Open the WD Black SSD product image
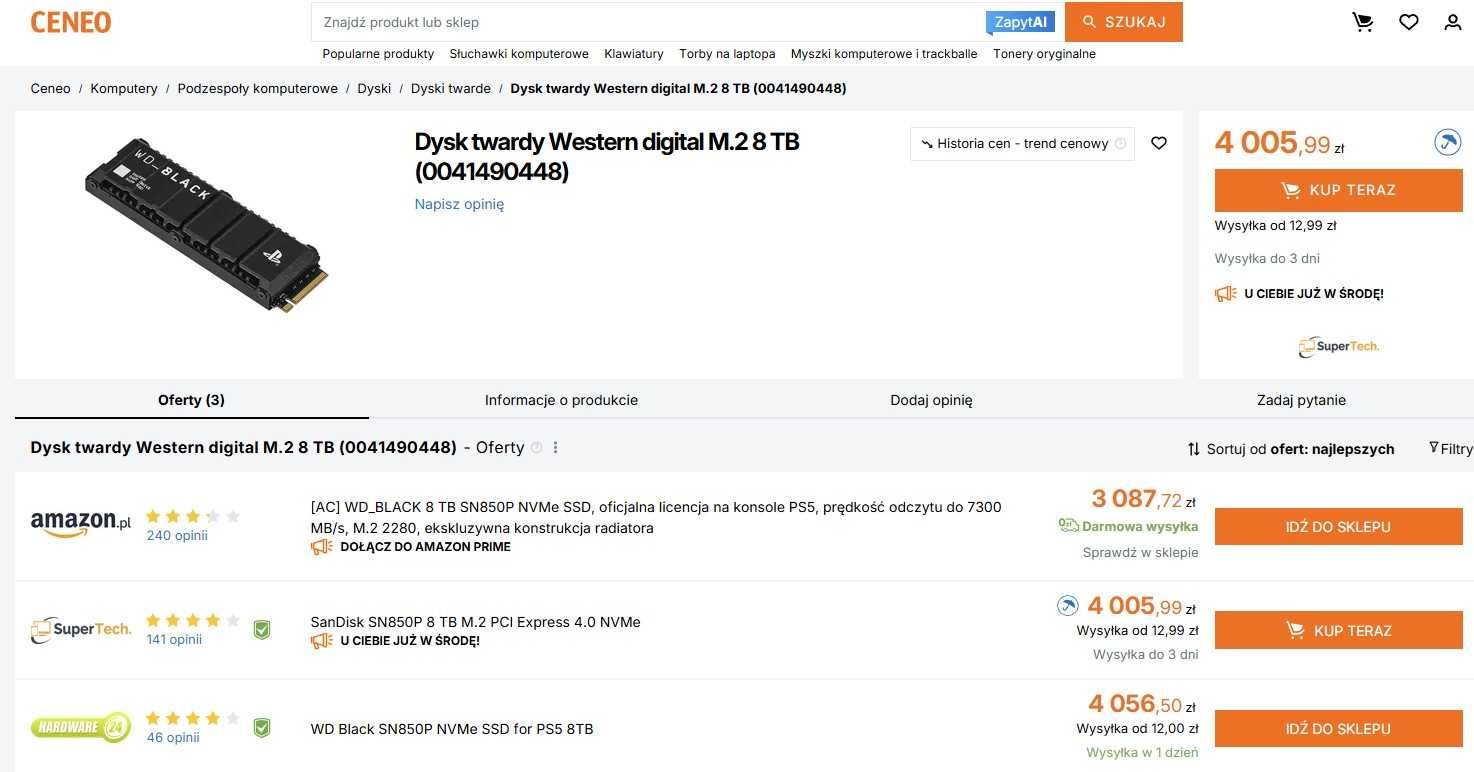 207,225
